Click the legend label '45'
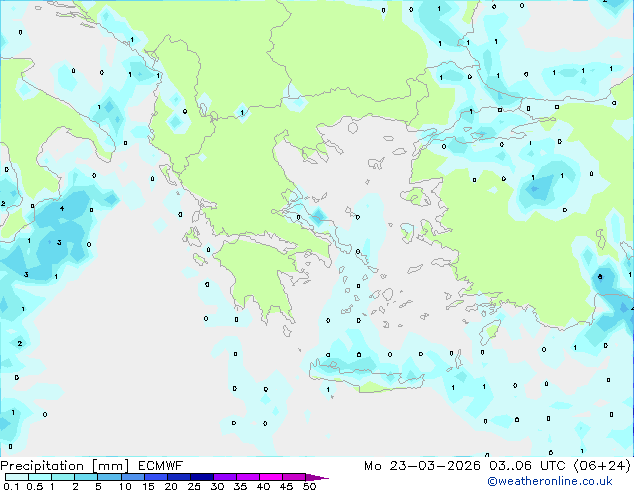 [286, 486]
